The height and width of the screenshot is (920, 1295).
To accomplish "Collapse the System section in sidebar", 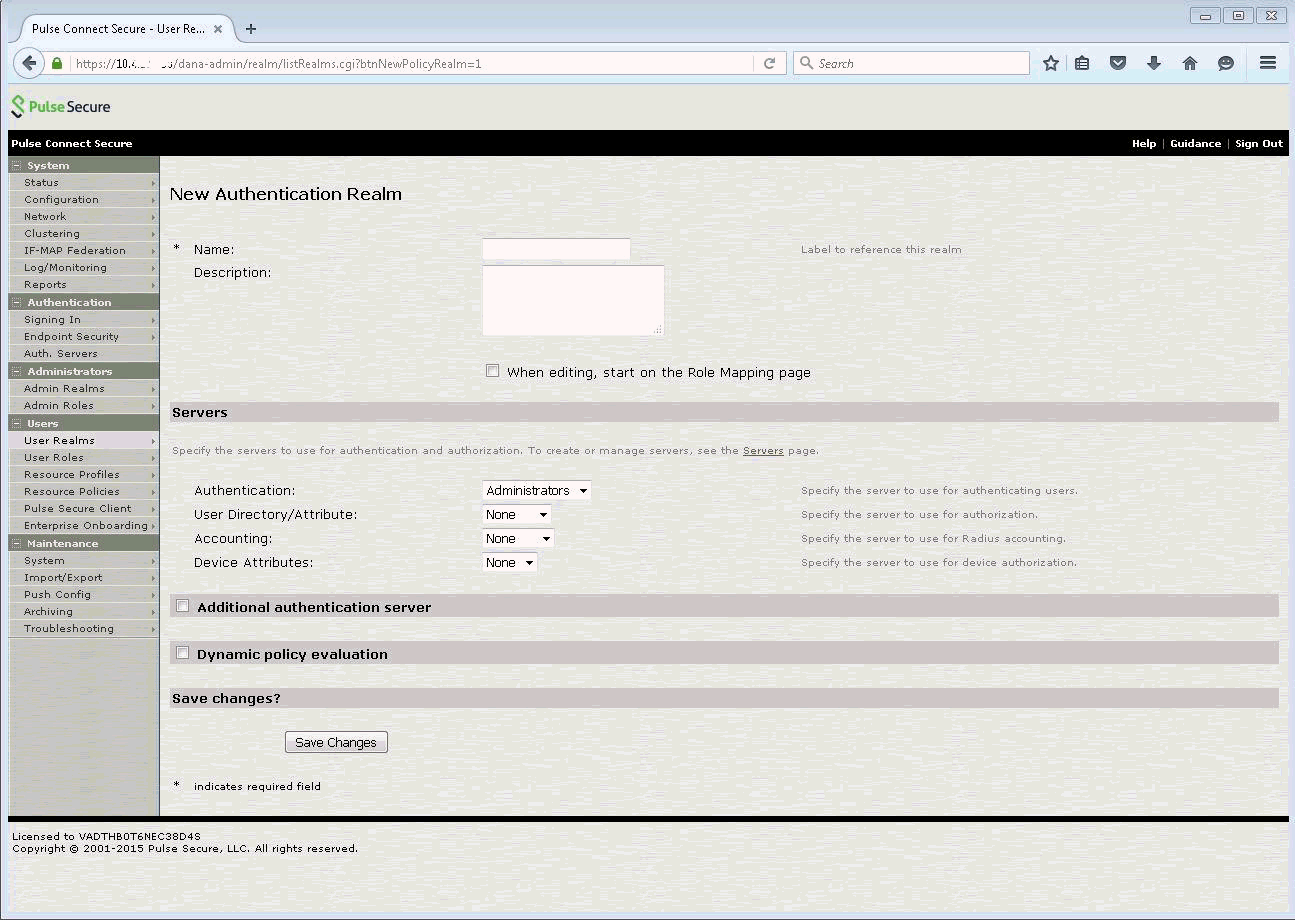I will 17,166.
